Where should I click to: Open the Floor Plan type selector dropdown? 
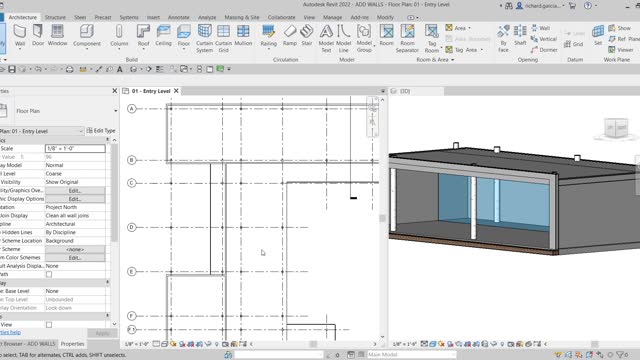(x=116, y=111)
